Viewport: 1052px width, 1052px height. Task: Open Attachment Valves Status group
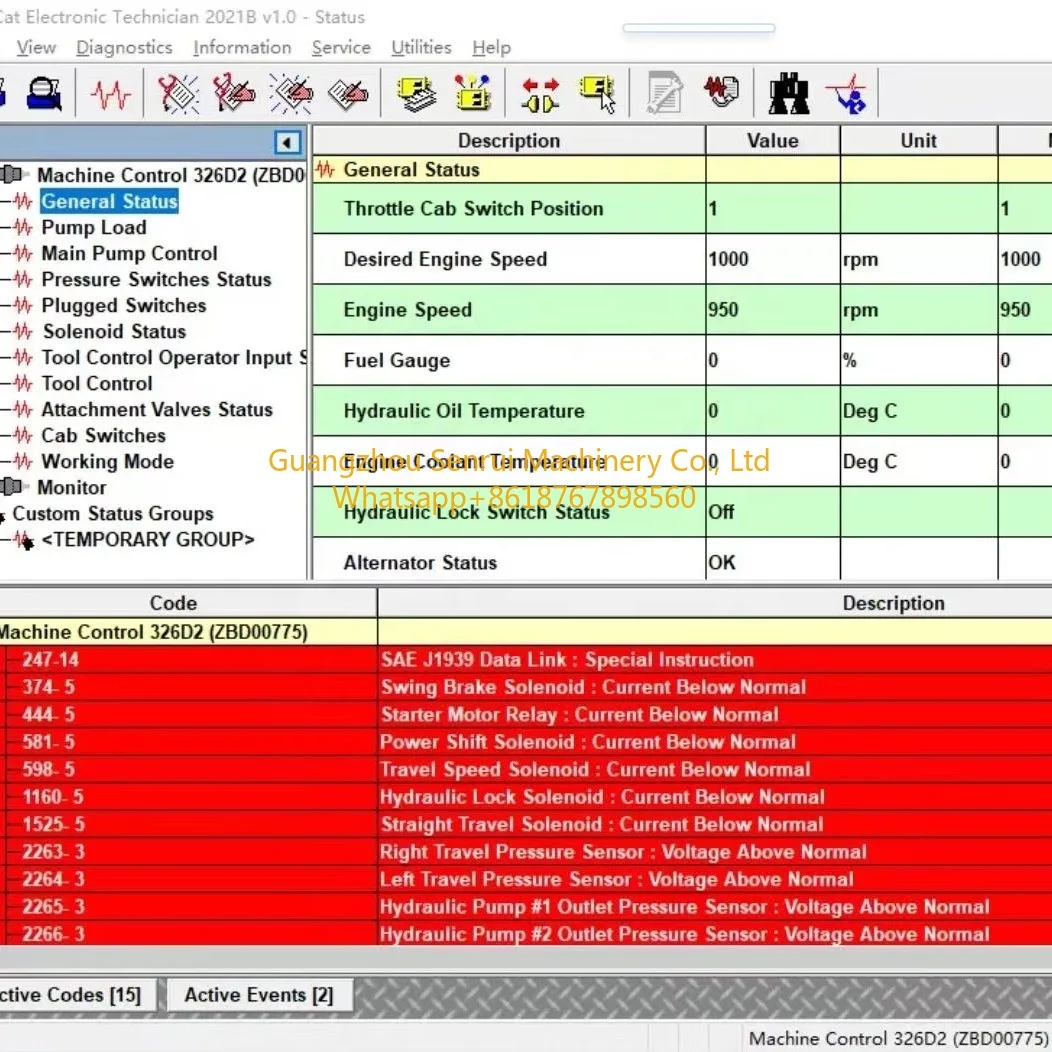pyautogui.click(x=157, y=410)
